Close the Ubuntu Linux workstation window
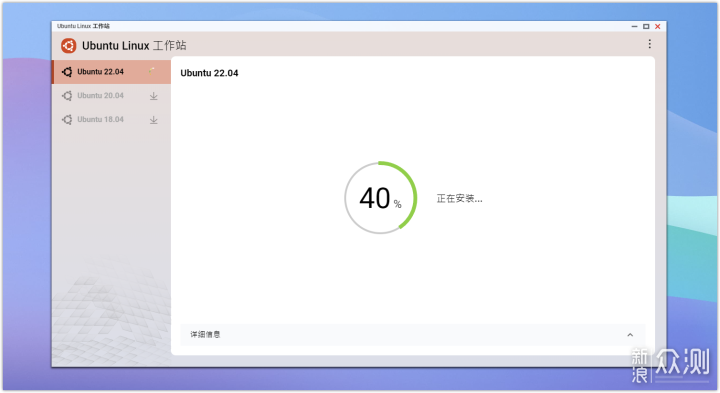 658,27
